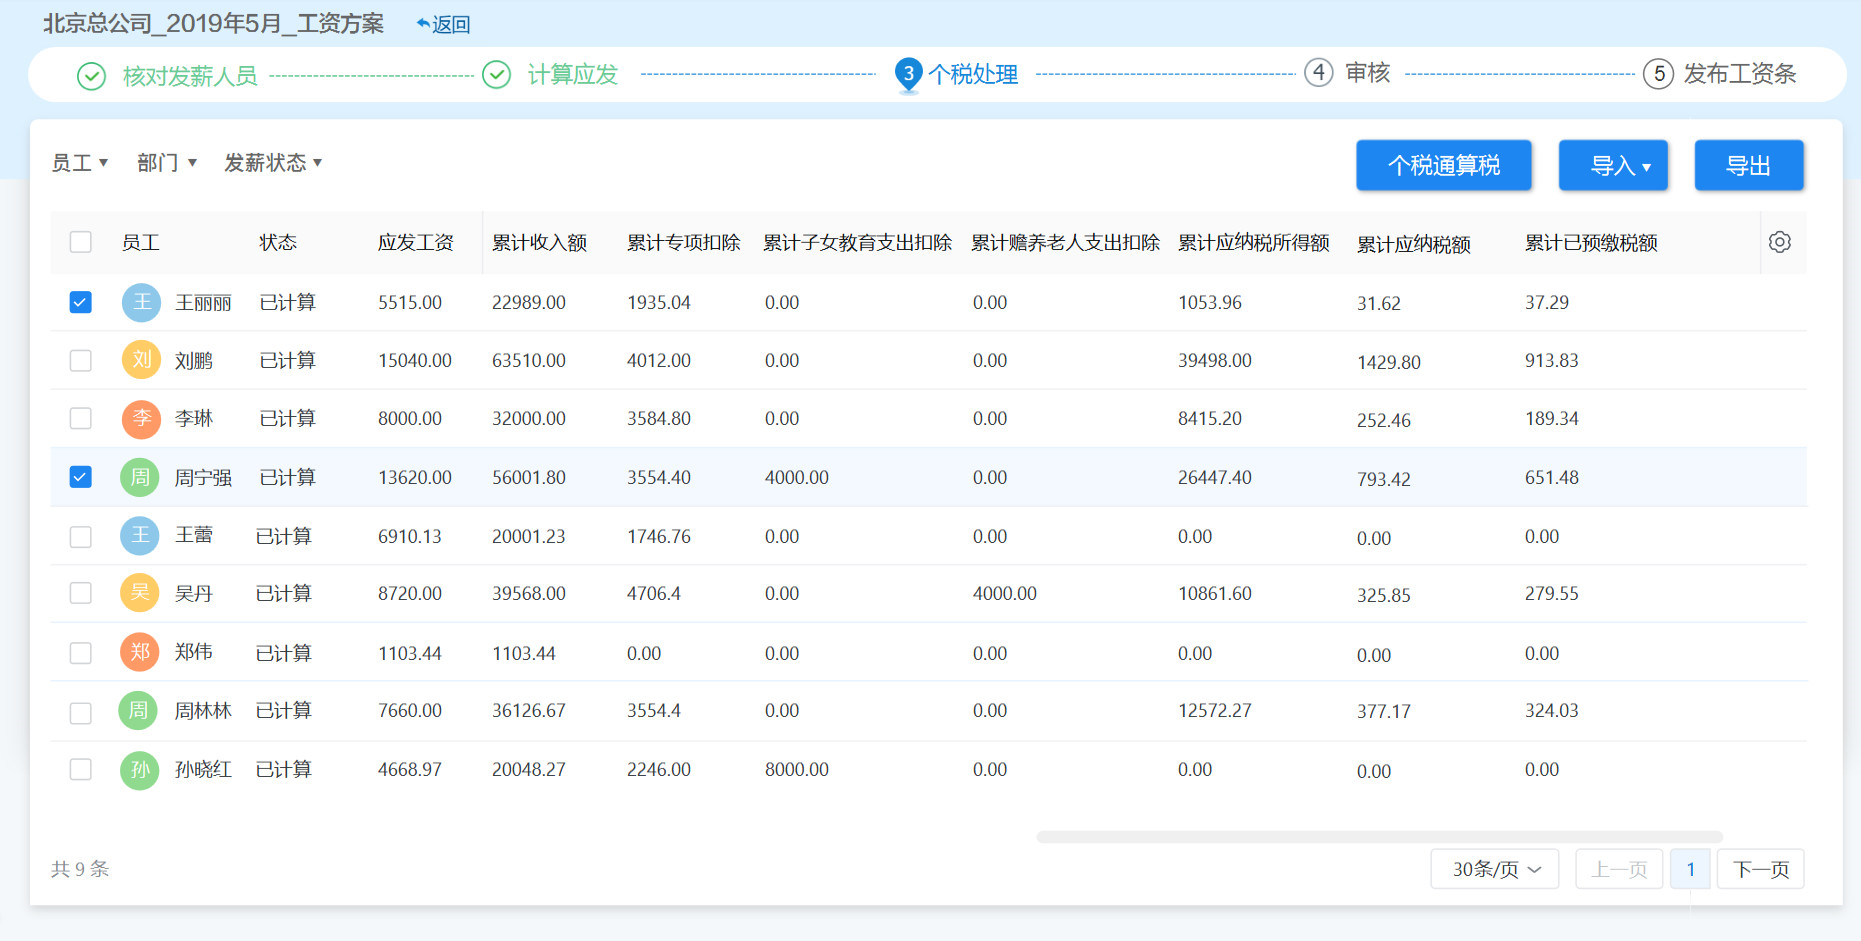The image size is (1861, 941).
Task: Uncheck the checkbox for 王丽丽
Action: (x=81, y=302)
